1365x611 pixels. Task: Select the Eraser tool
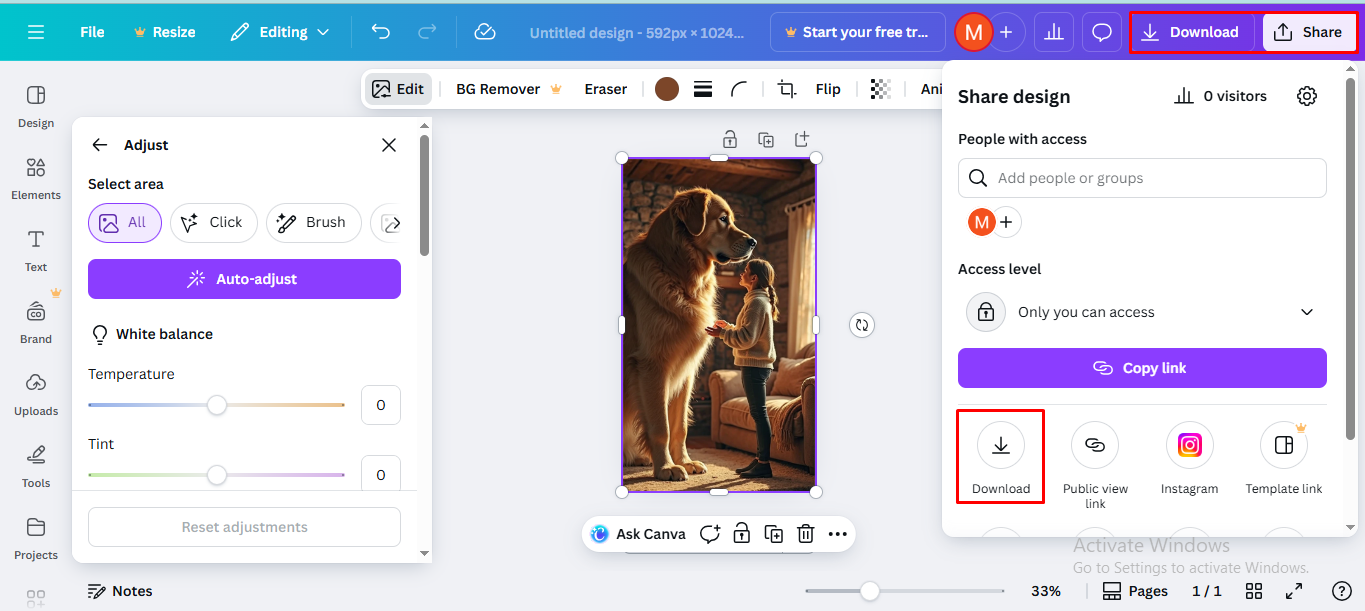(x=605, y=88)
